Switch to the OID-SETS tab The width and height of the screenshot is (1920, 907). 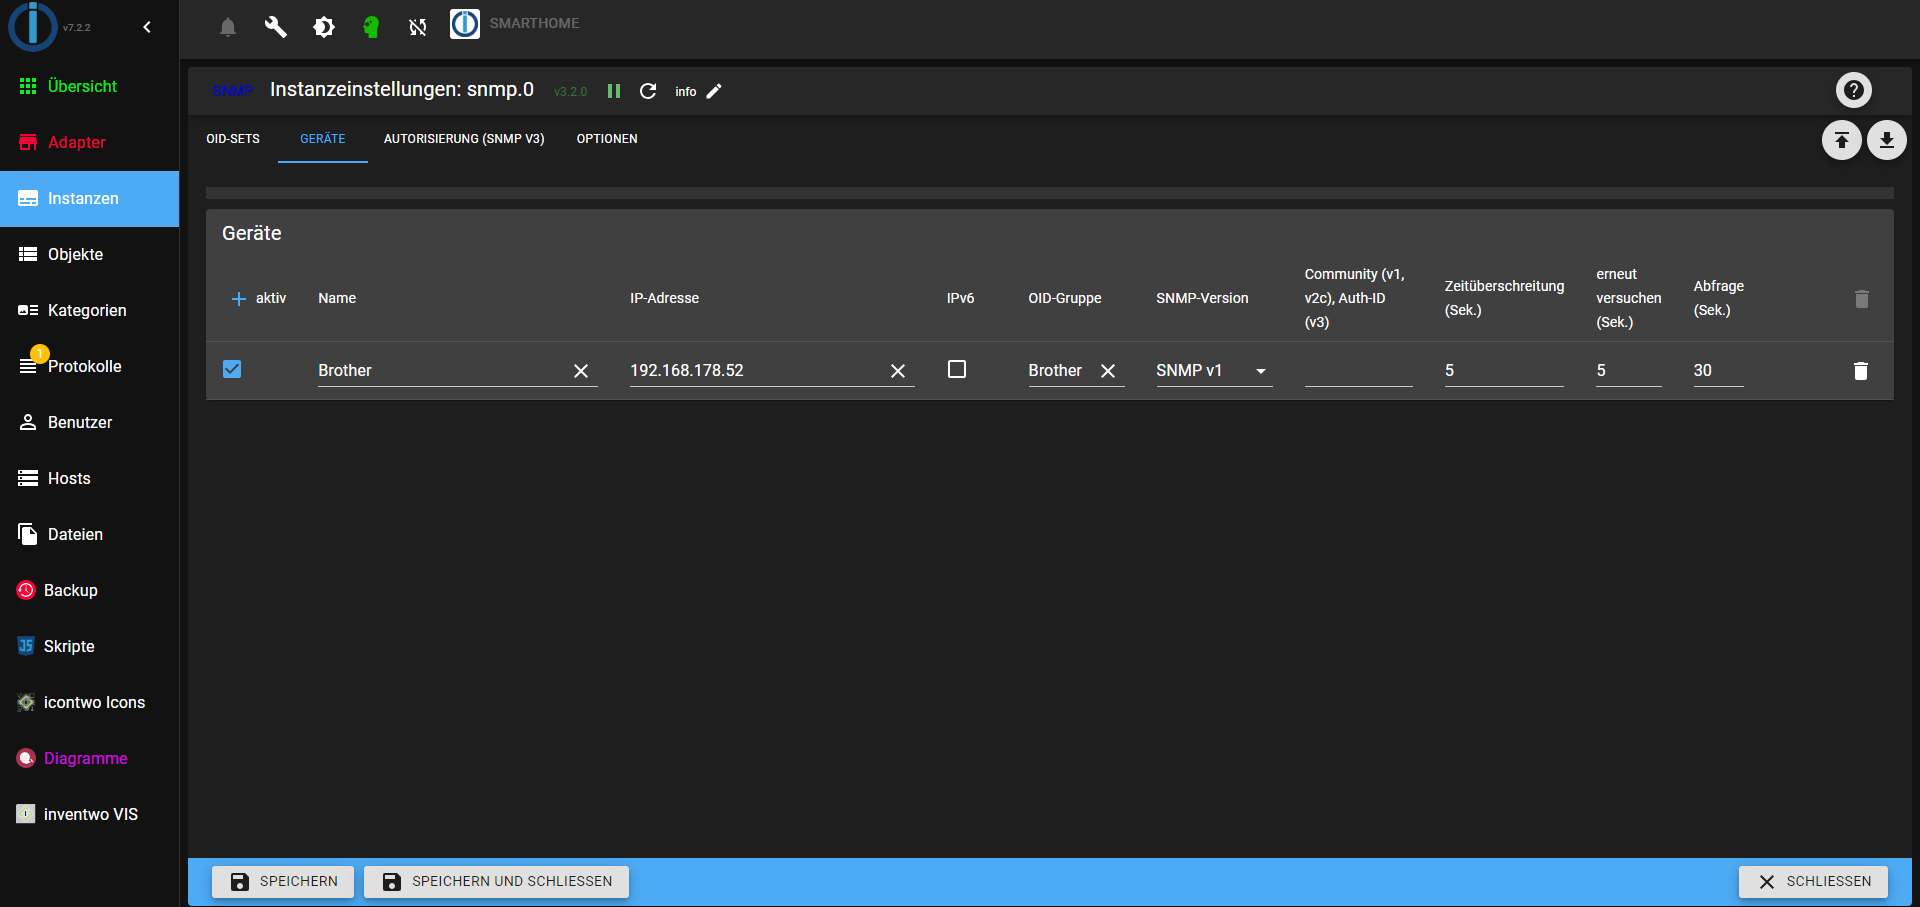click(233, 139)
